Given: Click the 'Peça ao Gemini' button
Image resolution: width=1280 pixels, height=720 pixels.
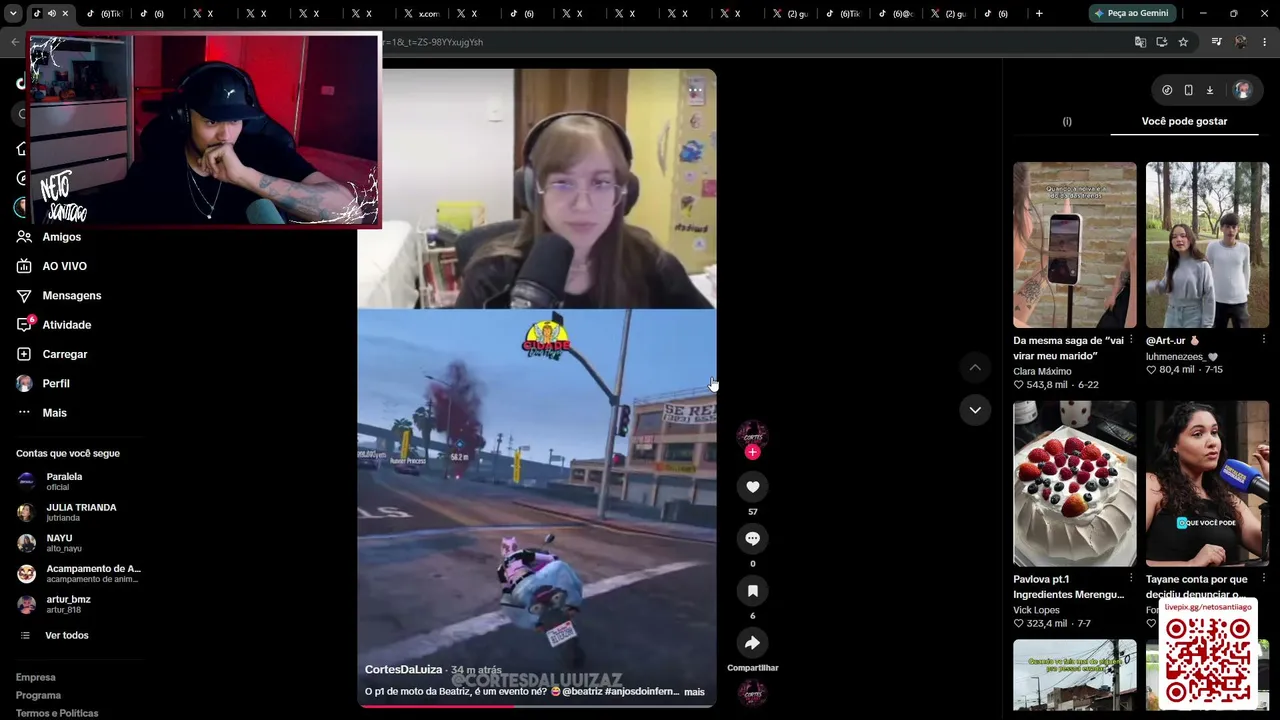Looking at the screenshot, I should (x=1131, y=13).
